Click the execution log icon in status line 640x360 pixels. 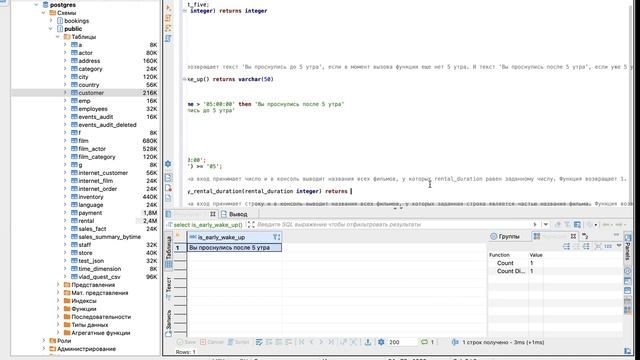[x=456, y=342]
